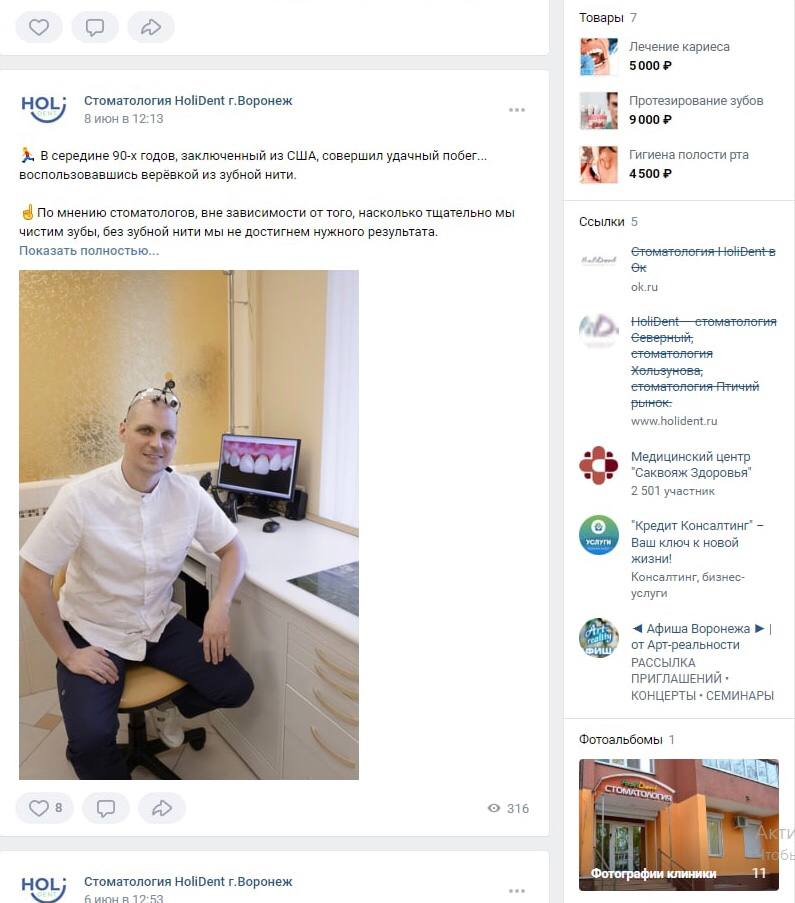Image resolution: width=795 pixels, height=903 pixels.
Task: Open comments on the 8 June post
Action: click(105, 808)
